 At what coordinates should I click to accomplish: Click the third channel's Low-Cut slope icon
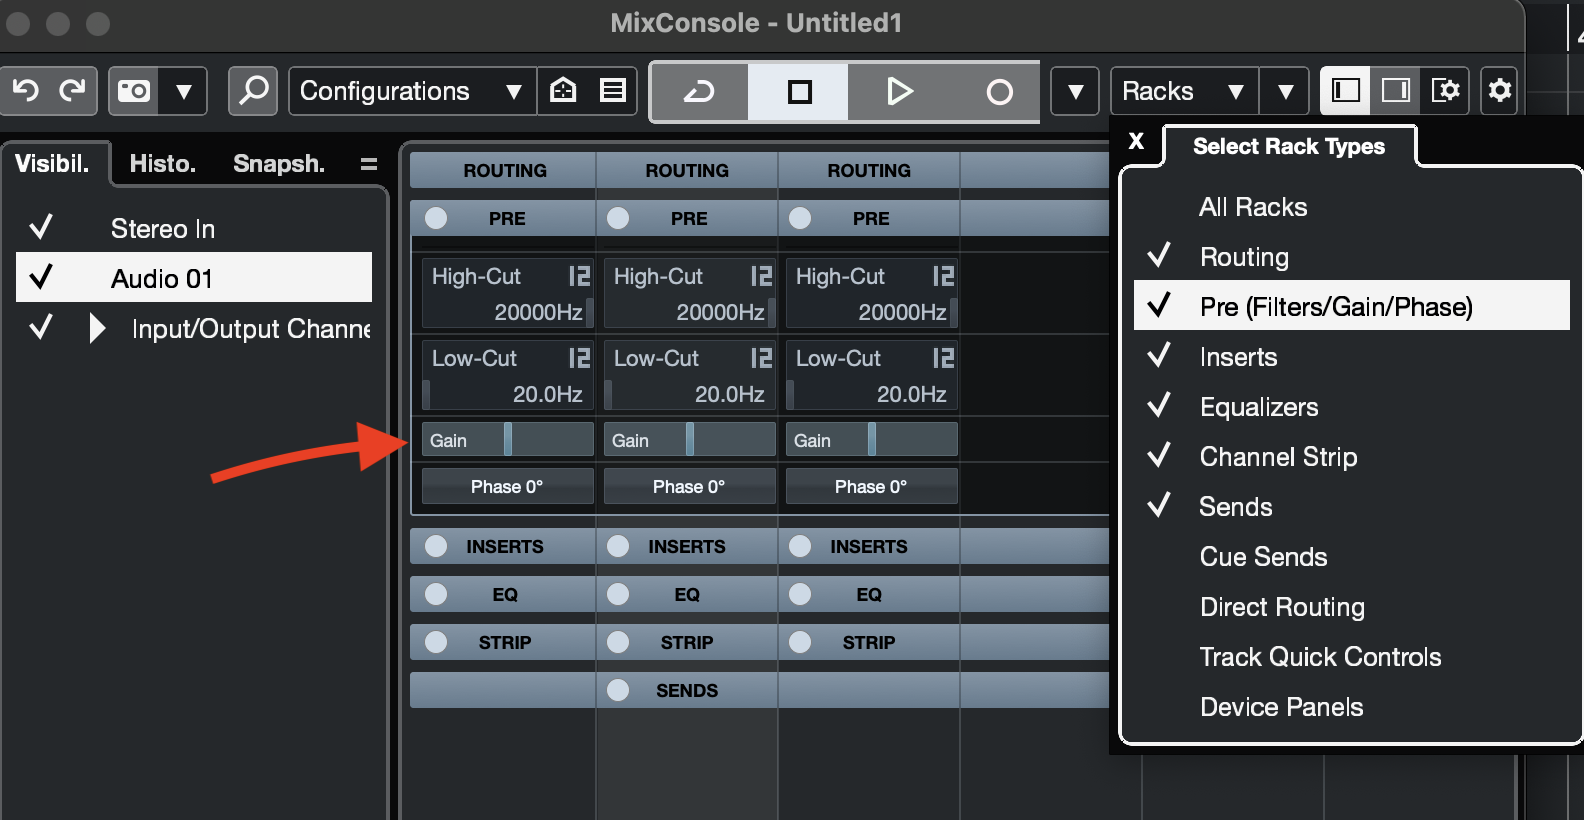coord(944,358)
